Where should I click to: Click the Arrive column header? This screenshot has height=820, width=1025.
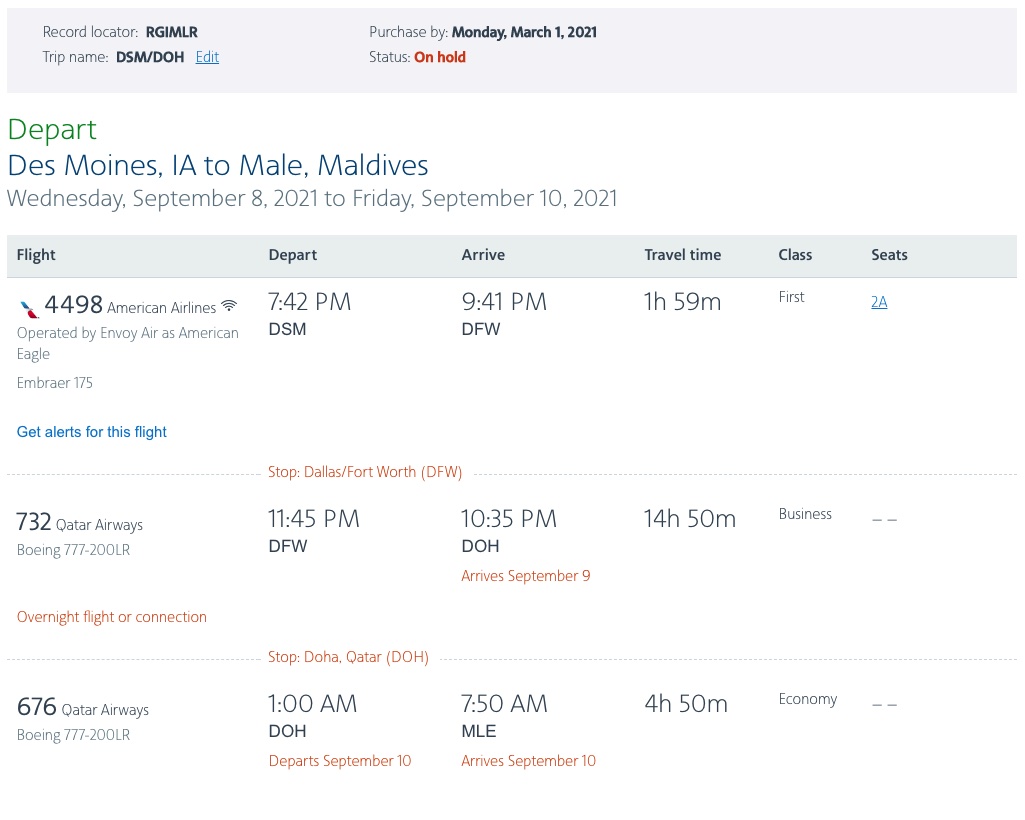[x=483, y=255]
